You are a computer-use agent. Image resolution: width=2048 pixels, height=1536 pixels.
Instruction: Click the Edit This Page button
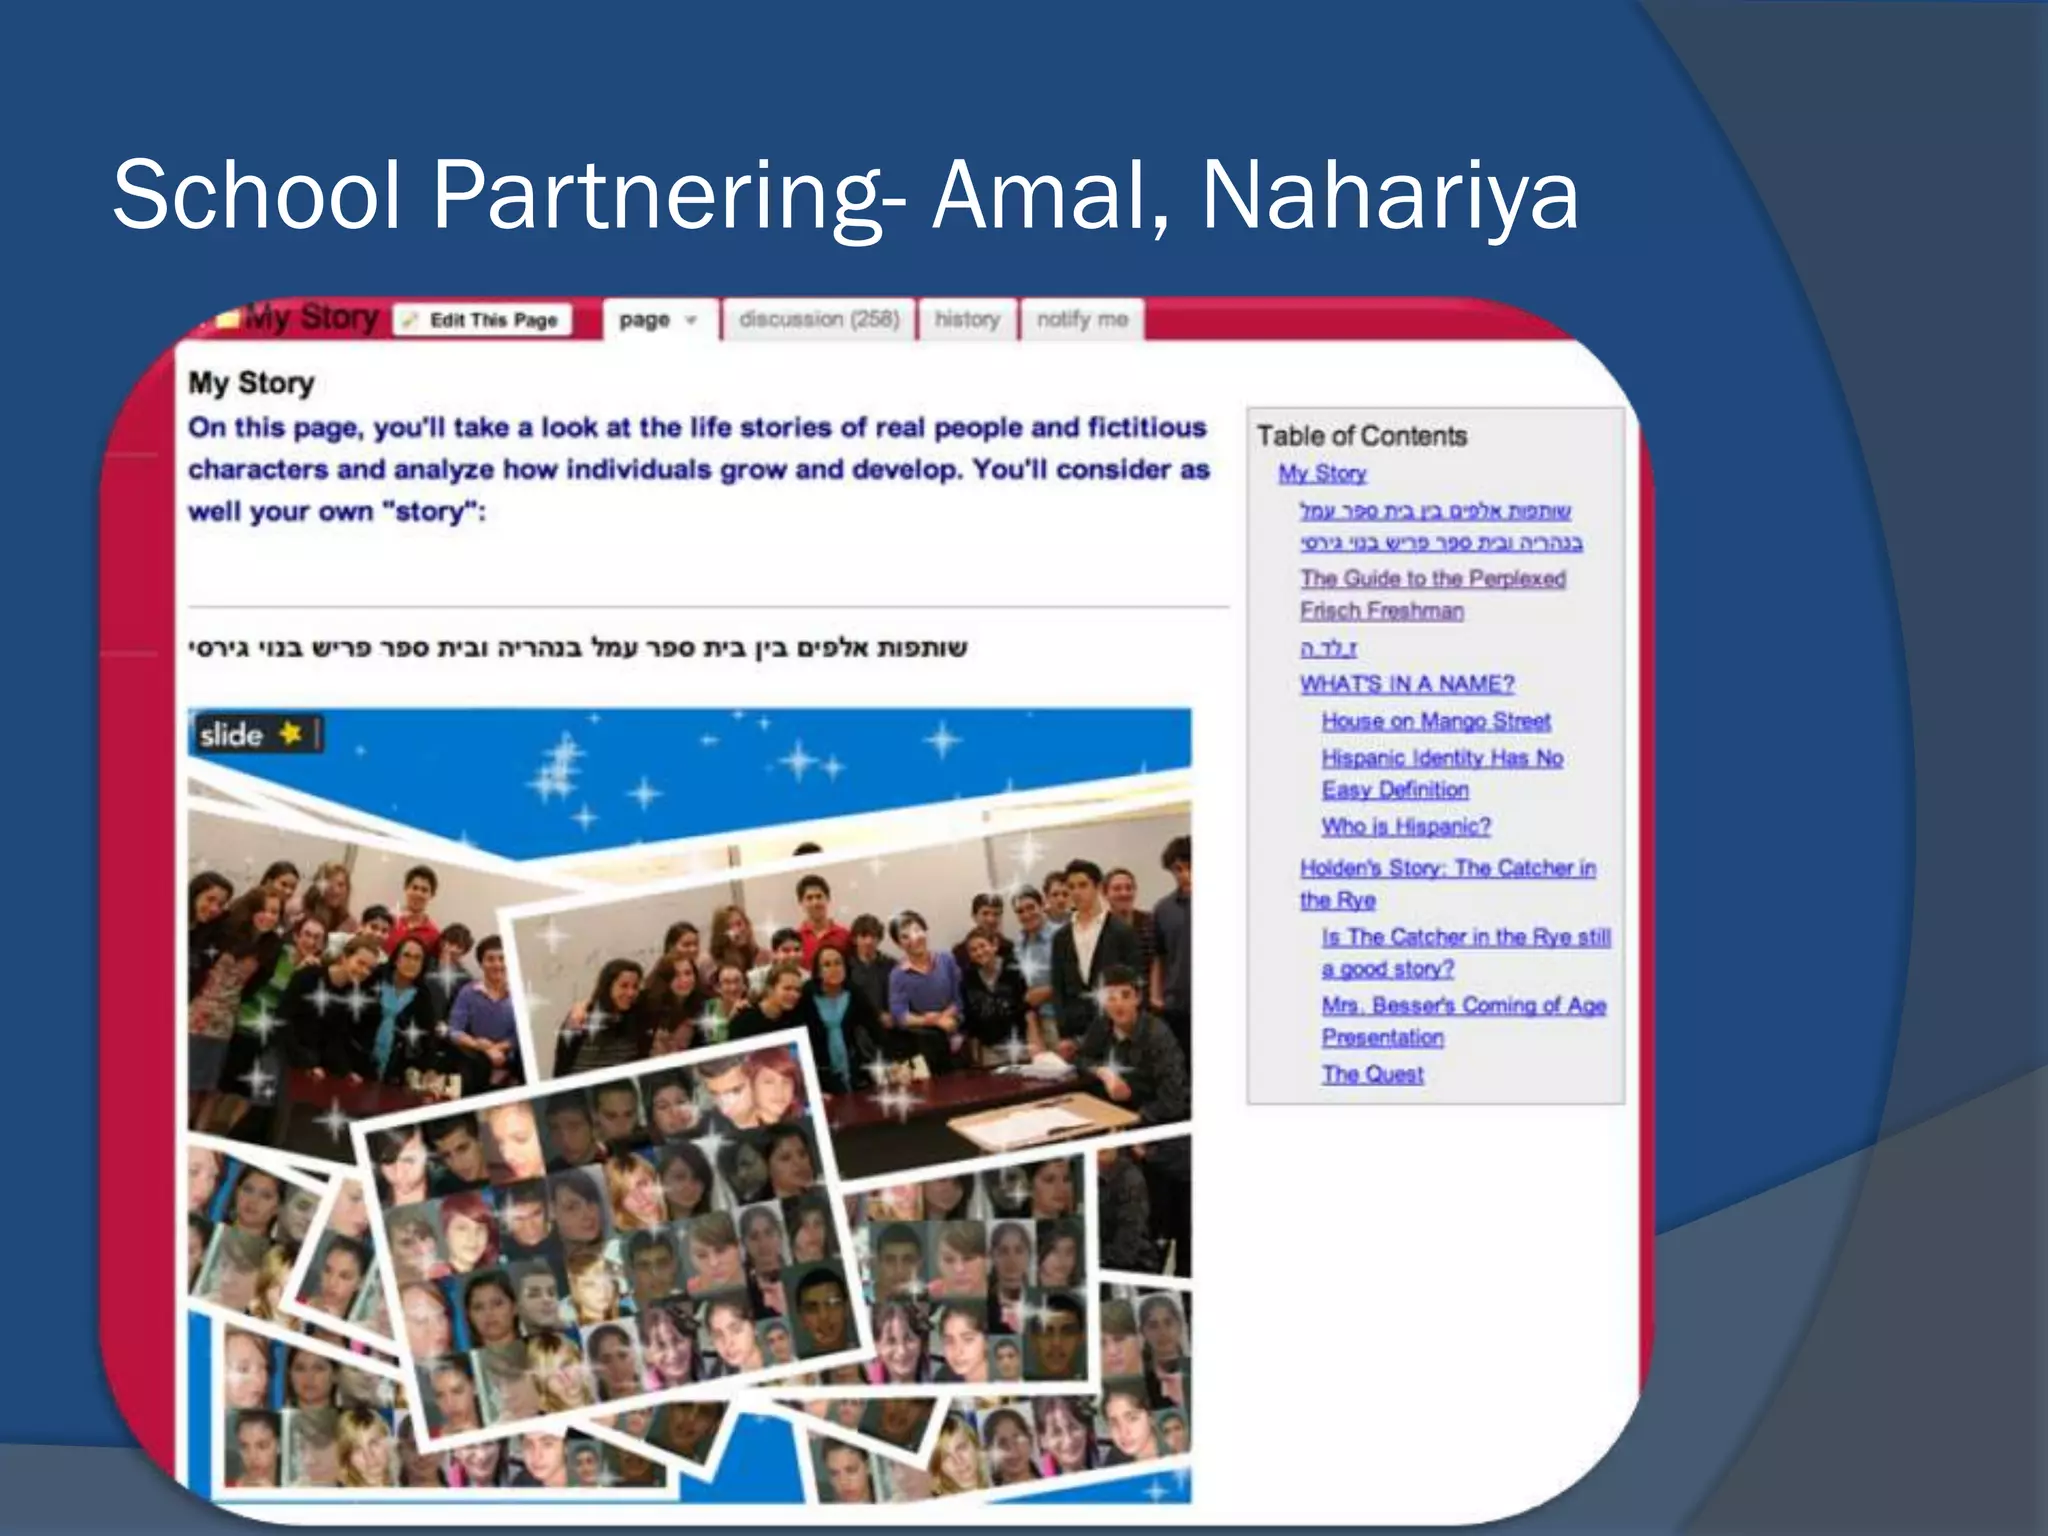pos(483,320)
